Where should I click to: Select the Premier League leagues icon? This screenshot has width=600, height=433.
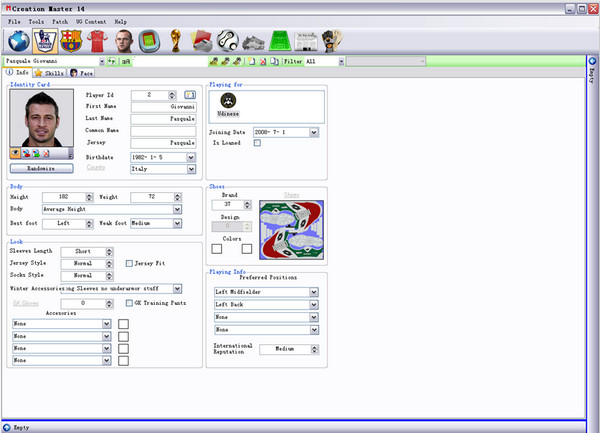[45, 41]
